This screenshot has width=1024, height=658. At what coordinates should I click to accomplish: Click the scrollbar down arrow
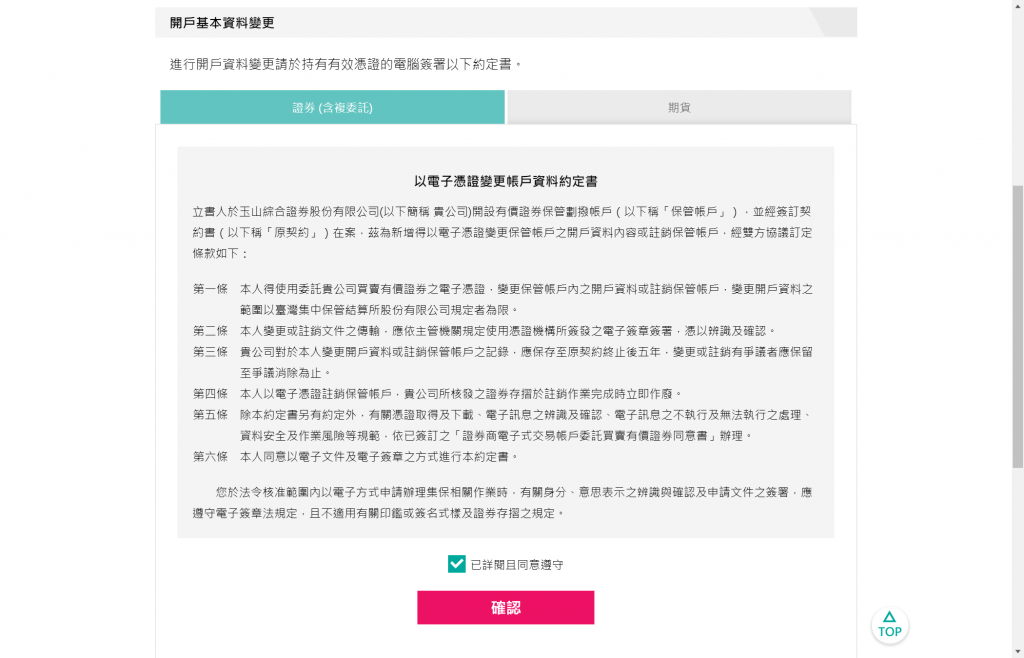click(x=1017, y=653)
